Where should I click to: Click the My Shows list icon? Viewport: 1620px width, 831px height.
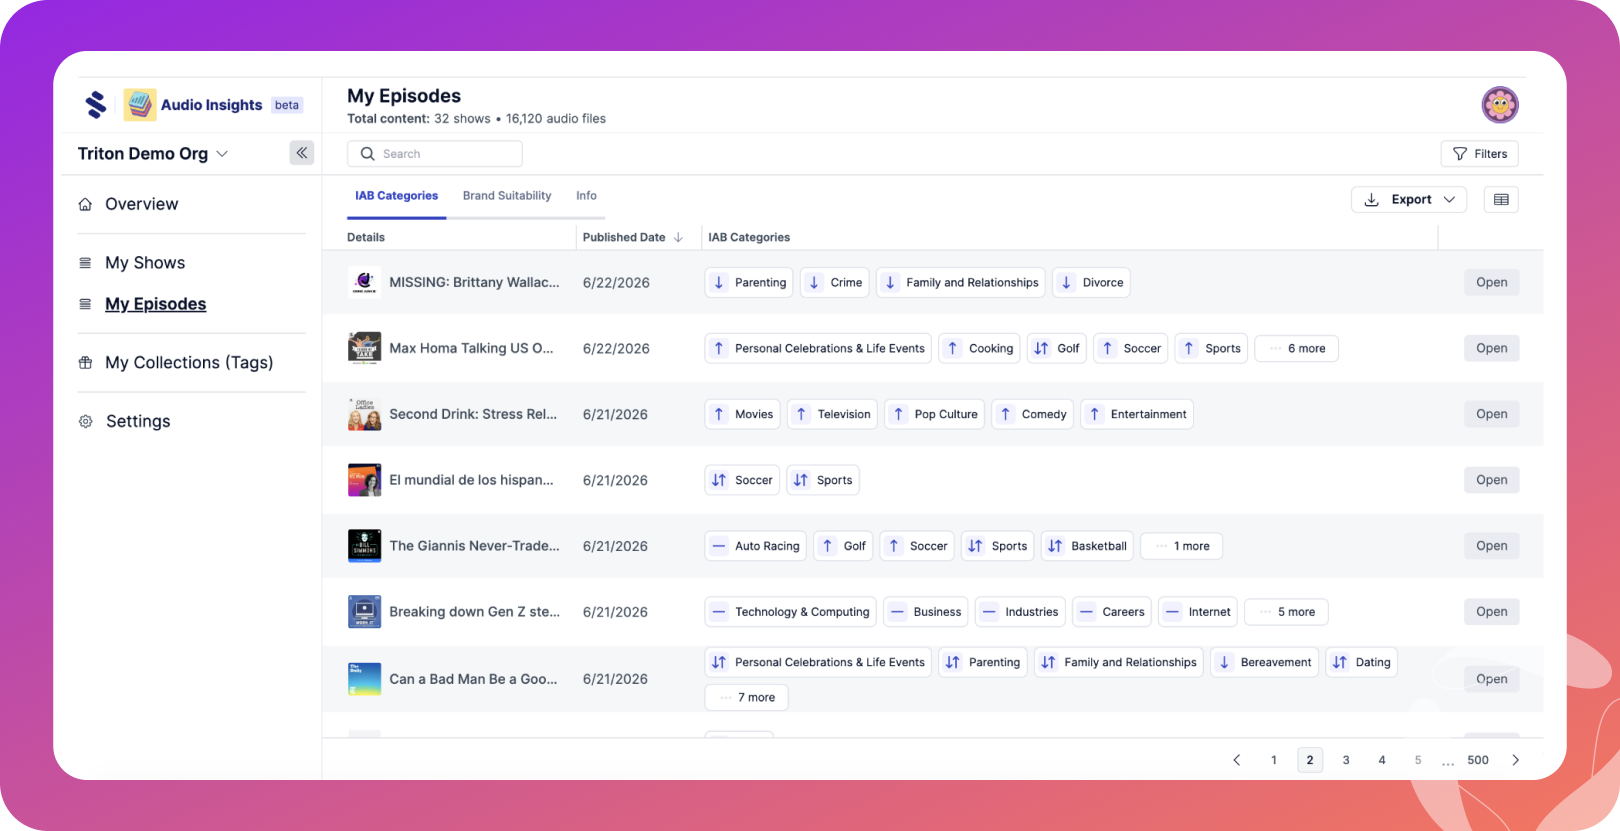85,263
